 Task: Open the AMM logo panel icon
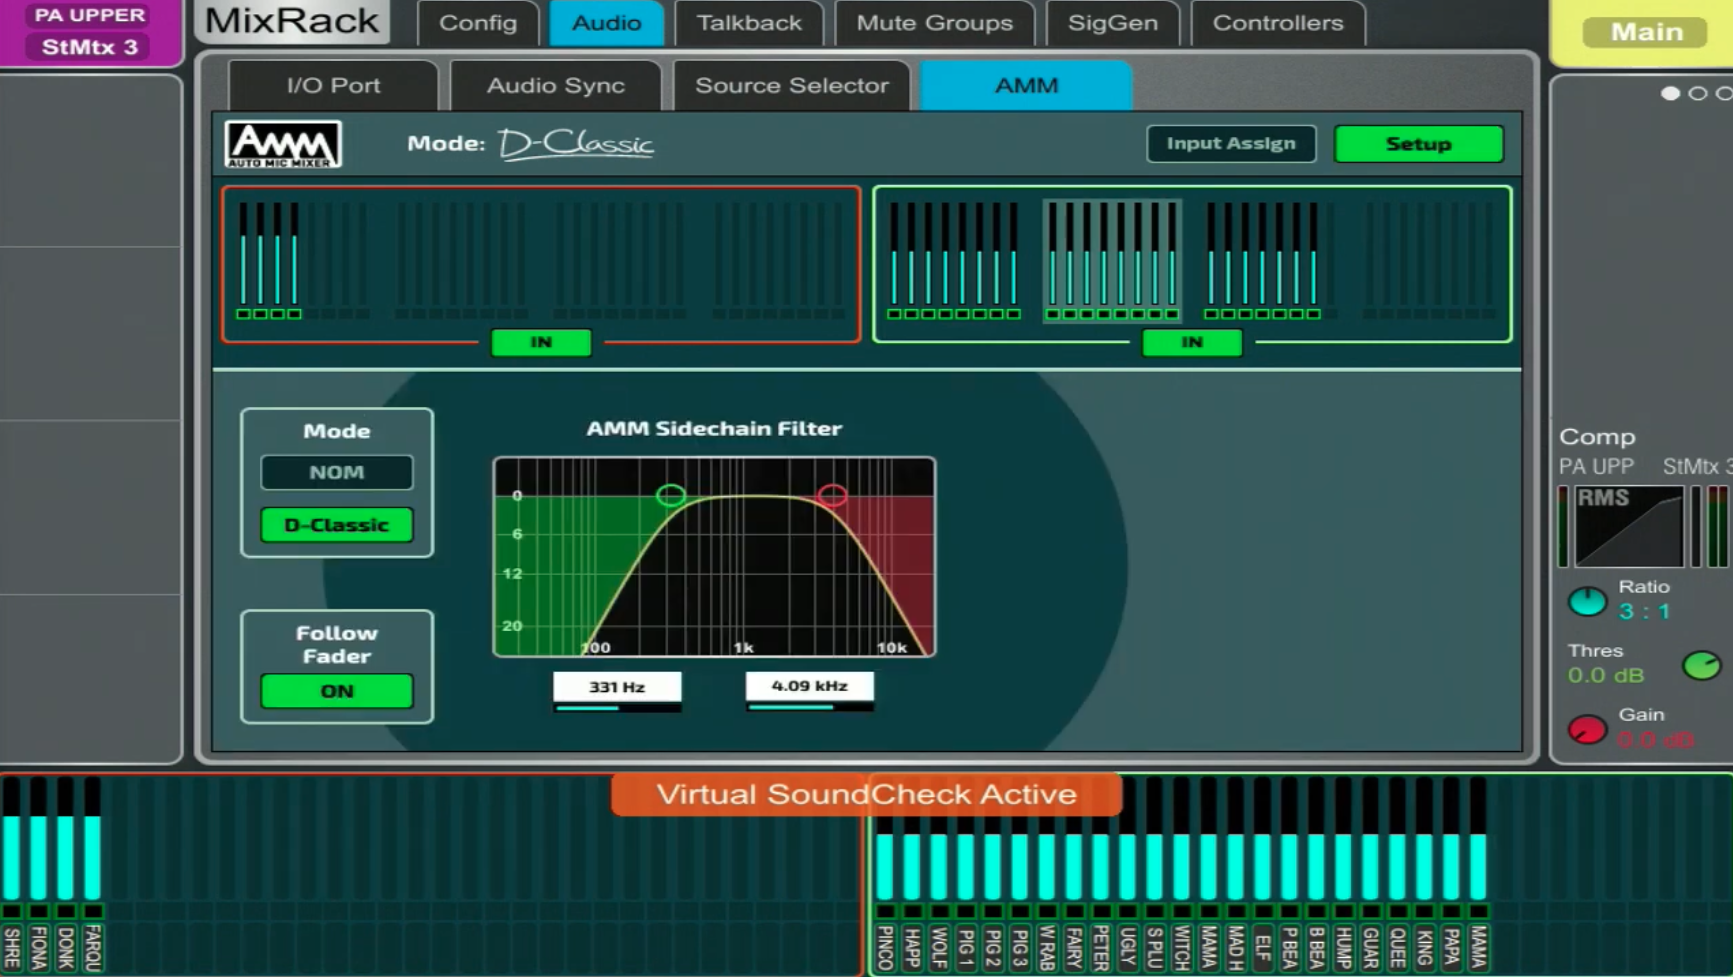click(x=281, y=143)
